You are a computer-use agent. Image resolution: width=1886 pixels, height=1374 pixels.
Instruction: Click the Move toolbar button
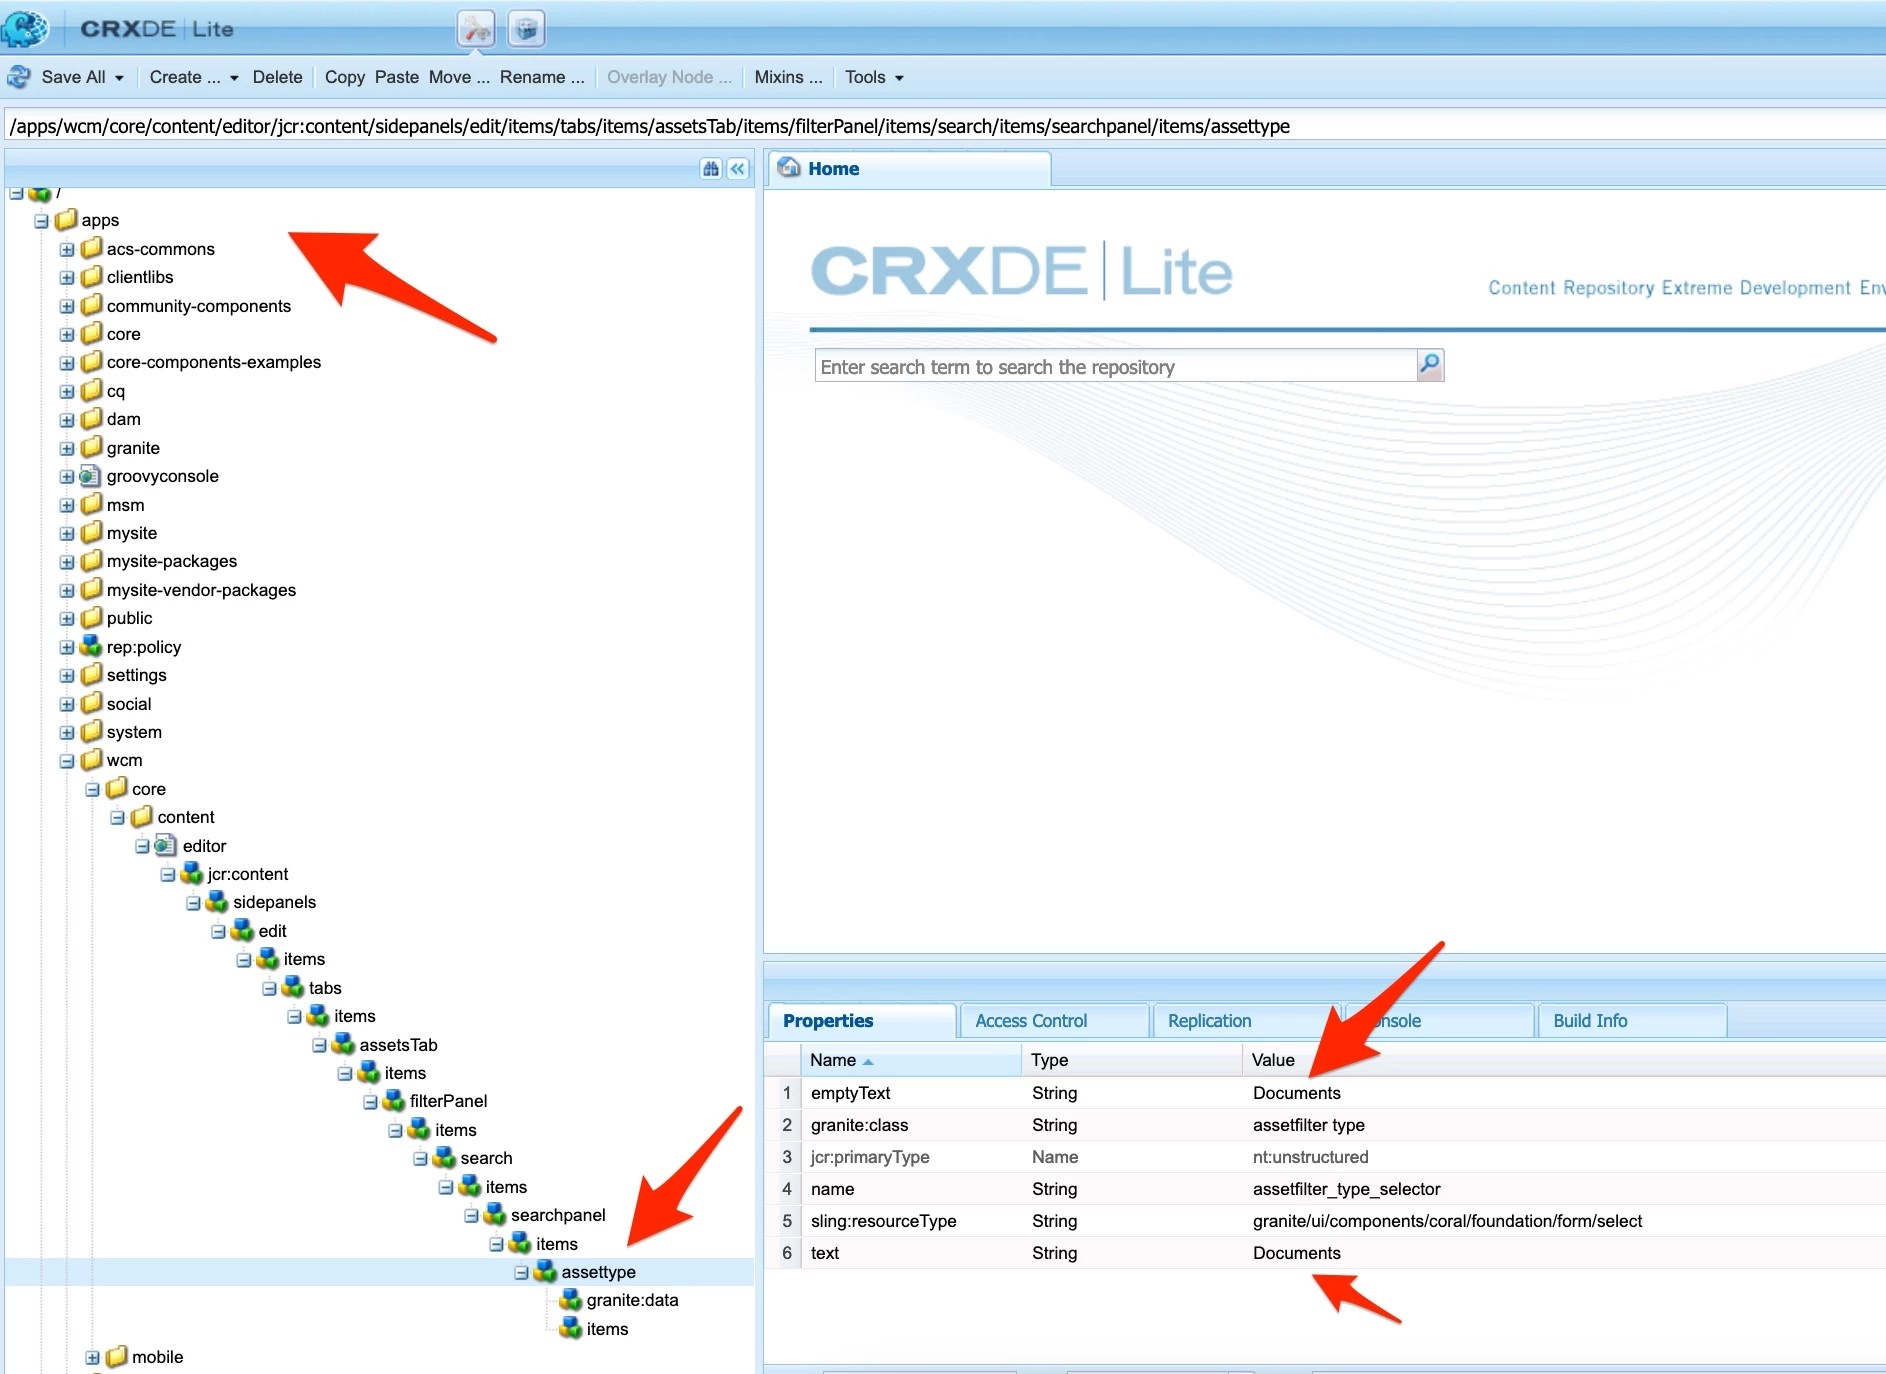459,77
